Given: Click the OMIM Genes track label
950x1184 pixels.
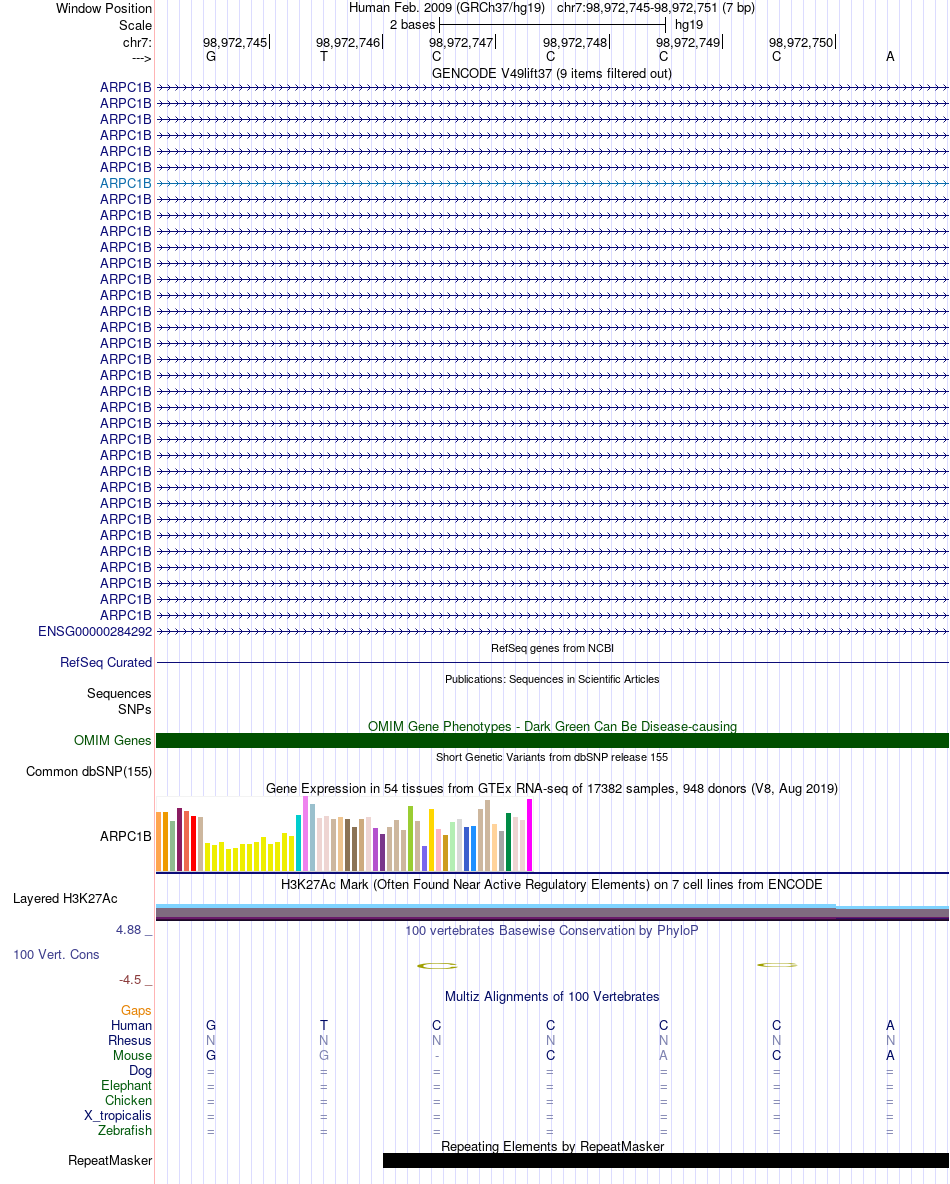Looking at the screenshot, I should click(113, 741).
